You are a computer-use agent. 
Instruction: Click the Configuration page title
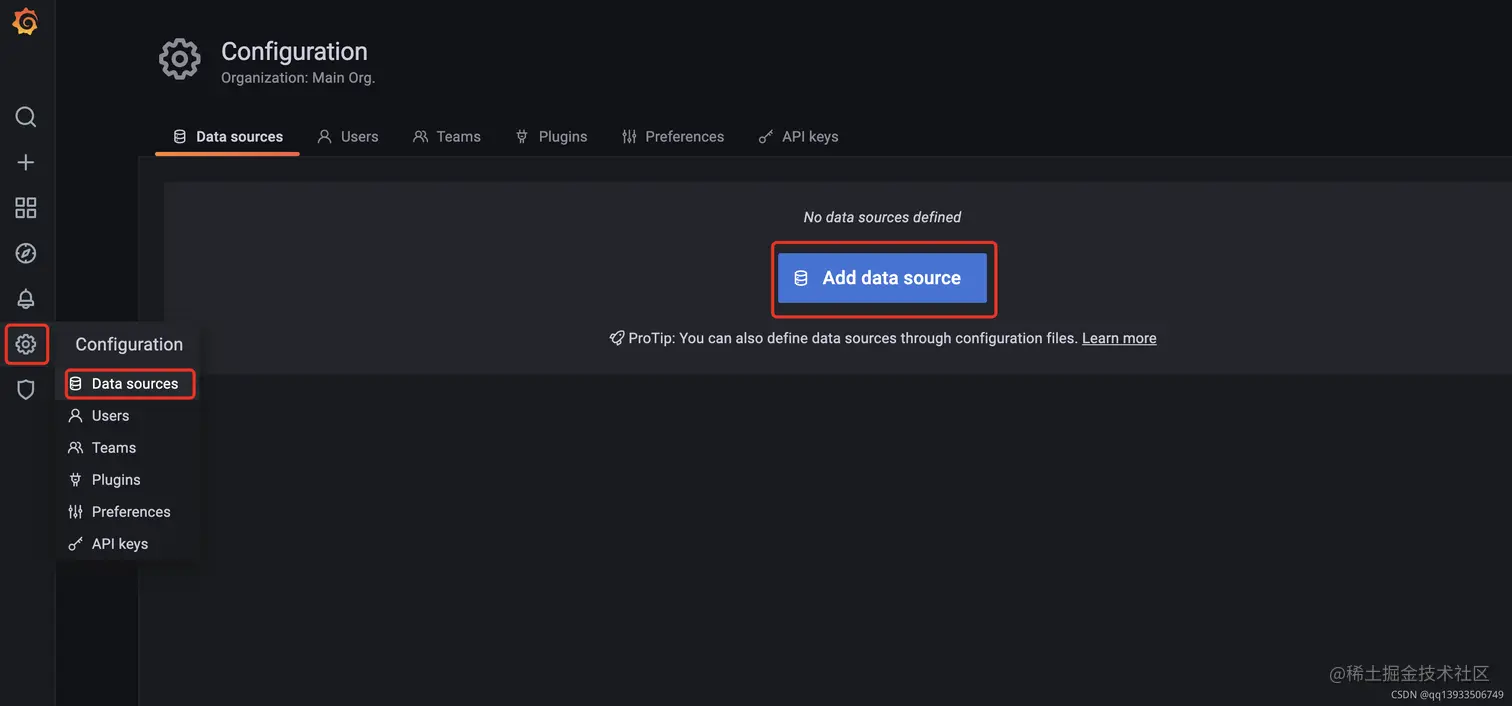pos(294,51)
